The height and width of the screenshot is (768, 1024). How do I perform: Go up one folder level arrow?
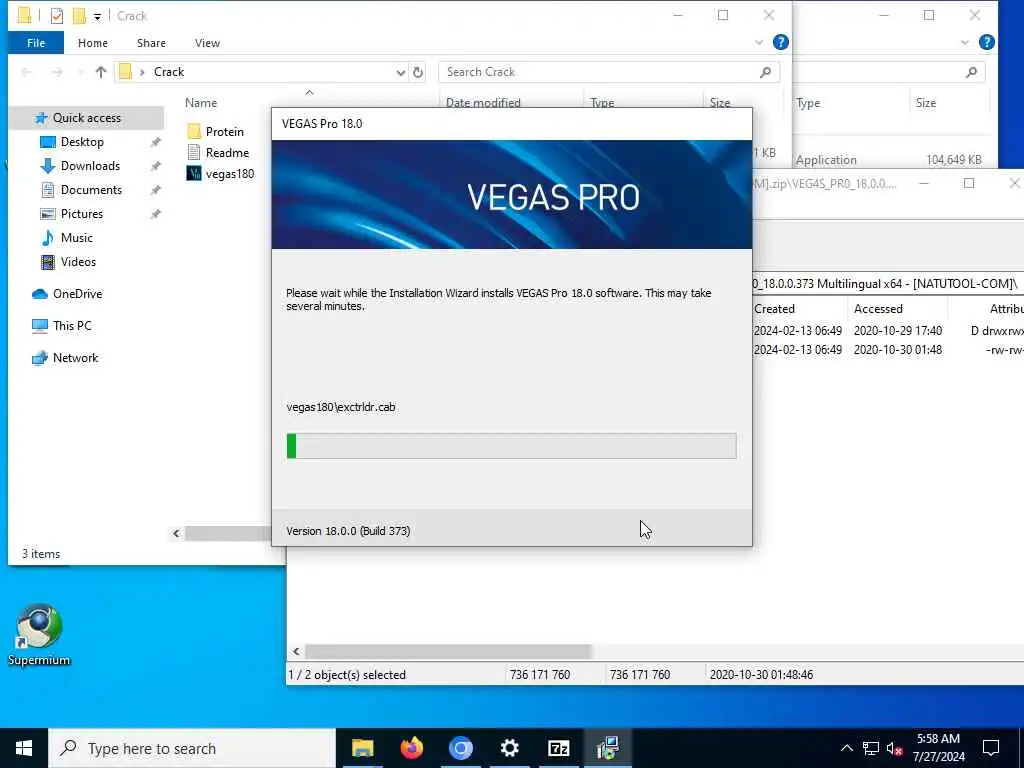[101, 72]
